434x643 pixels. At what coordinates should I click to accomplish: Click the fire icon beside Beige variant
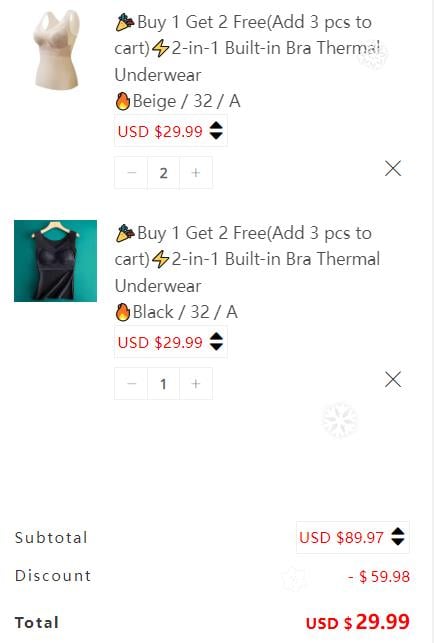pyautogui.click(x=123, y=101)
